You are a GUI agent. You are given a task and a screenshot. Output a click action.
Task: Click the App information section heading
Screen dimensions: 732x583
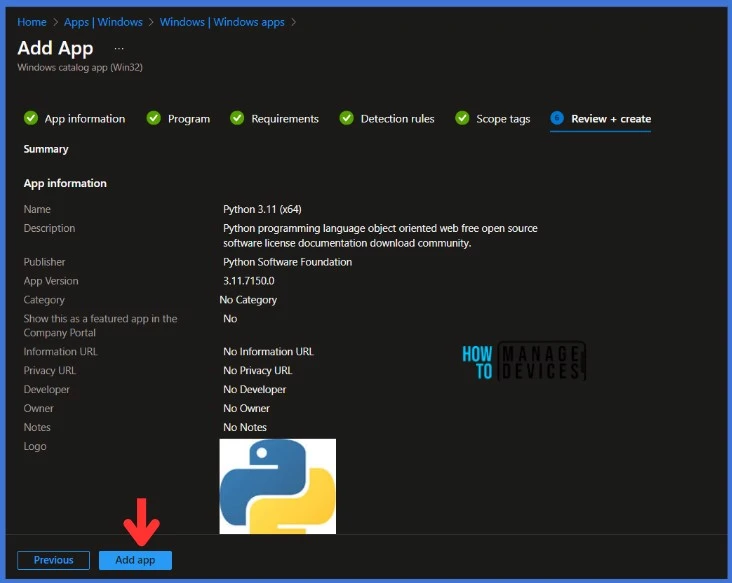click(x=65, y=183)
